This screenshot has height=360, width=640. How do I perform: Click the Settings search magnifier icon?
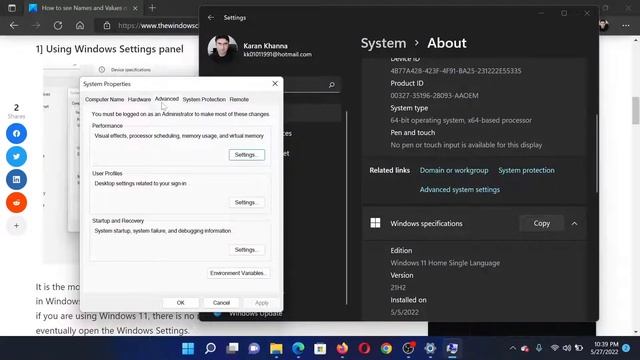coord(331,85)
